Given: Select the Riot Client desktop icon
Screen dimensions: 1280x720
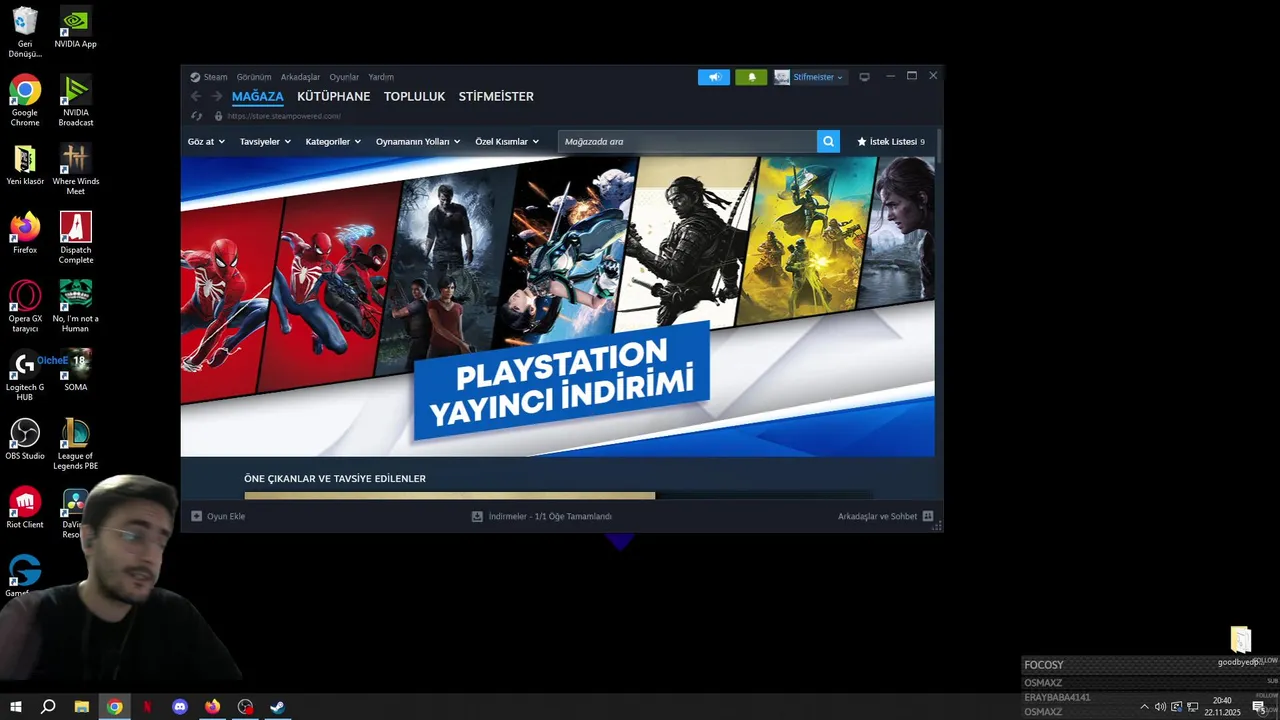Looking at the screenshot, I should pyautogui.click(x=25, y=507).
